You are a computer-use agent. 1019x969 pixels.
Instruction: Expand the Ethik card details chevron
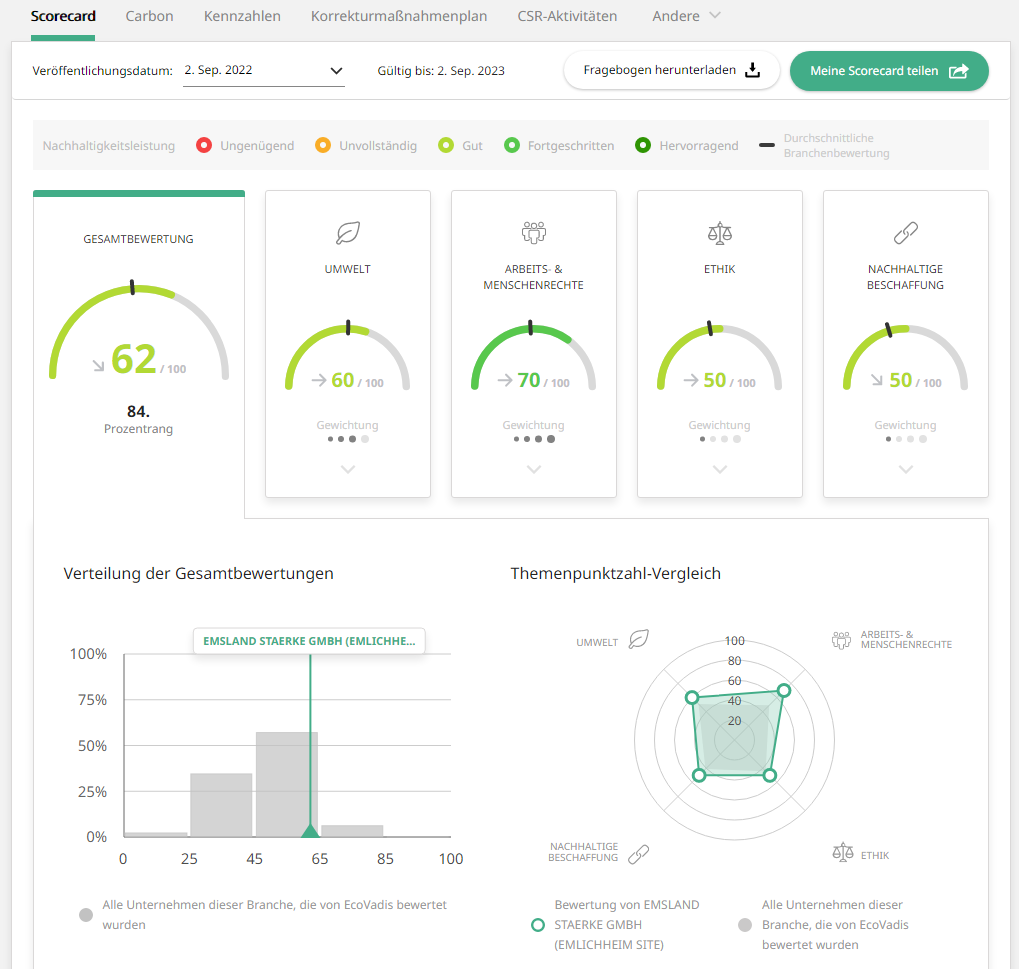719,469
